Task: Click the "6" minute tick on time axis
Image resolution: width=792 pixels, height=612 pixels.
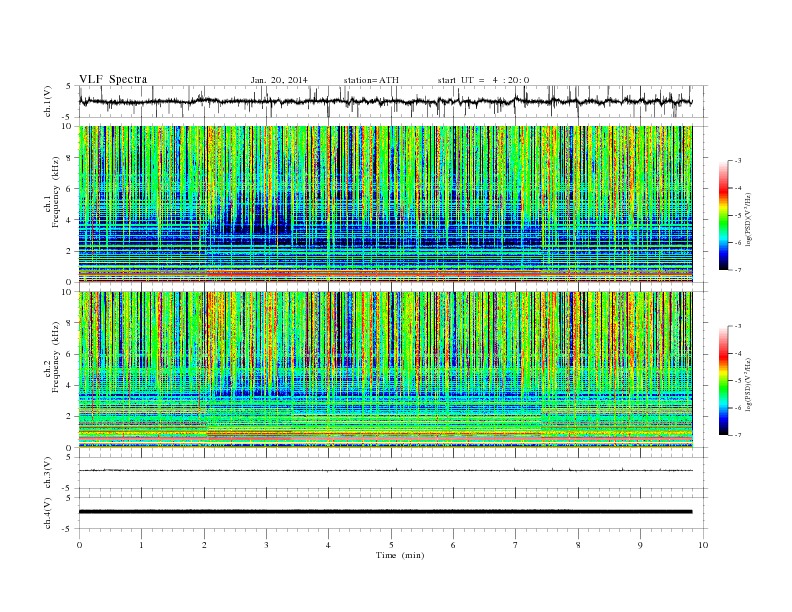Action: point(453,545)
